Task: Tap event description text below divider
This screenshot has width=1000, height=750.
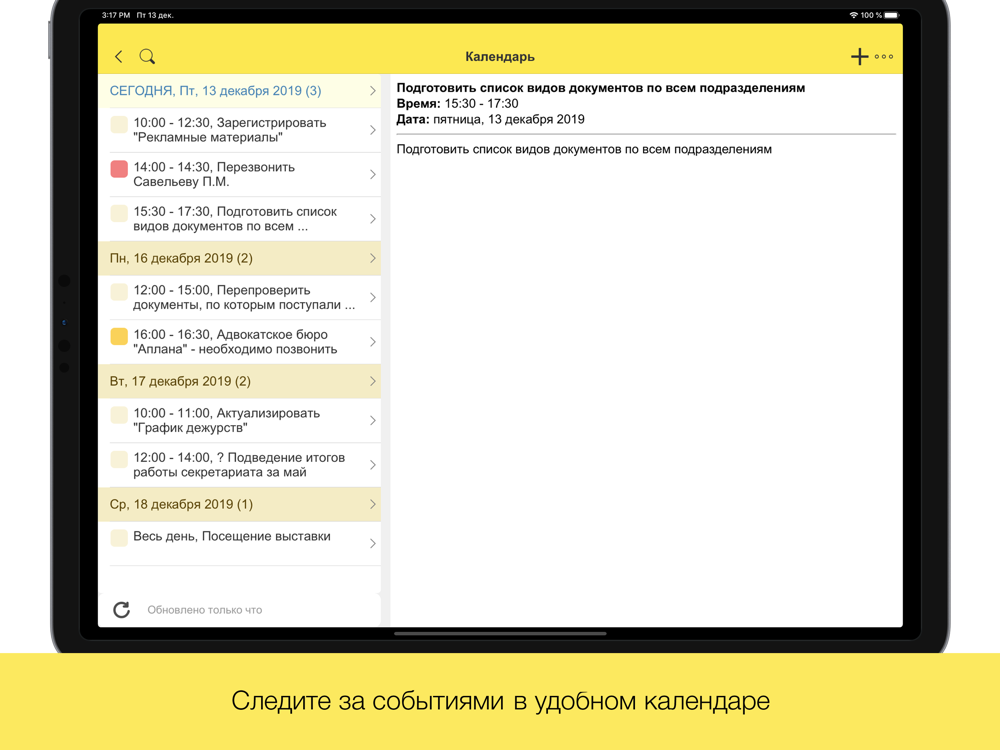Action: (x=584, y=149)
